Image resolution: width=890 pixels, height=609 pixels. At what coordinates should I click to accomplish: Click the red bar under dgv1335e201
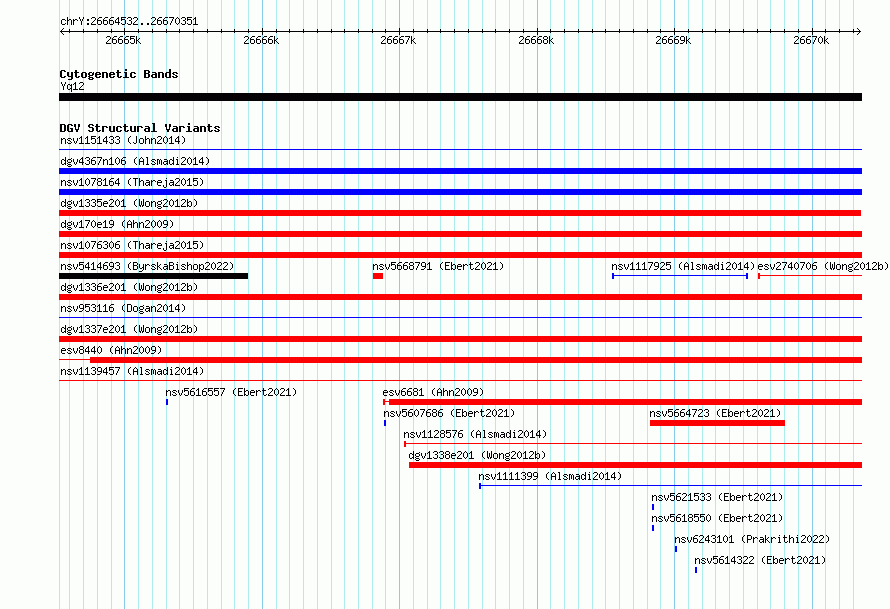pos(460,213)
